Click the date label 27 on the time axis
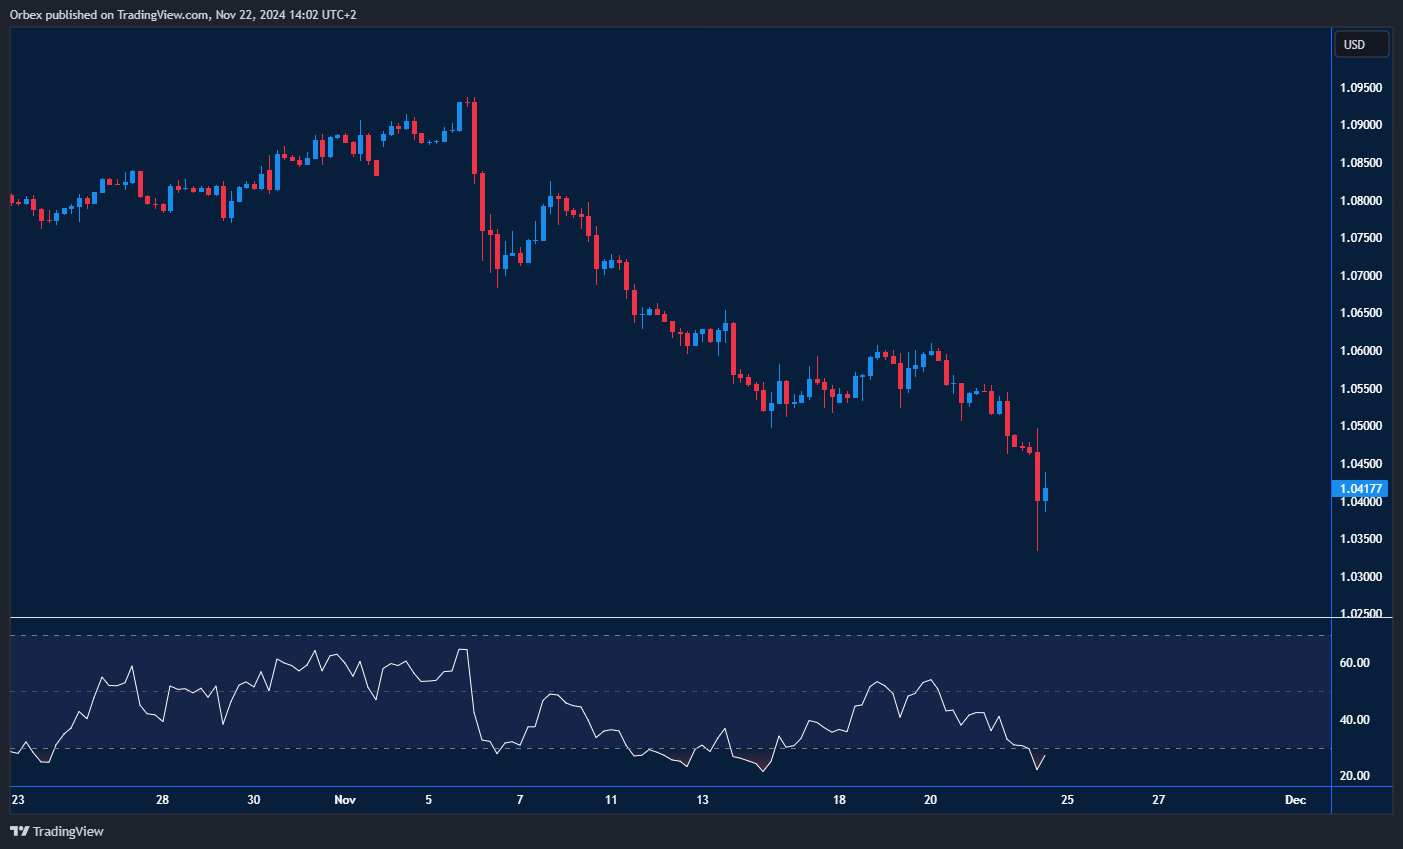This screenshot has width=1403, height=849. tap(1158, 800)
